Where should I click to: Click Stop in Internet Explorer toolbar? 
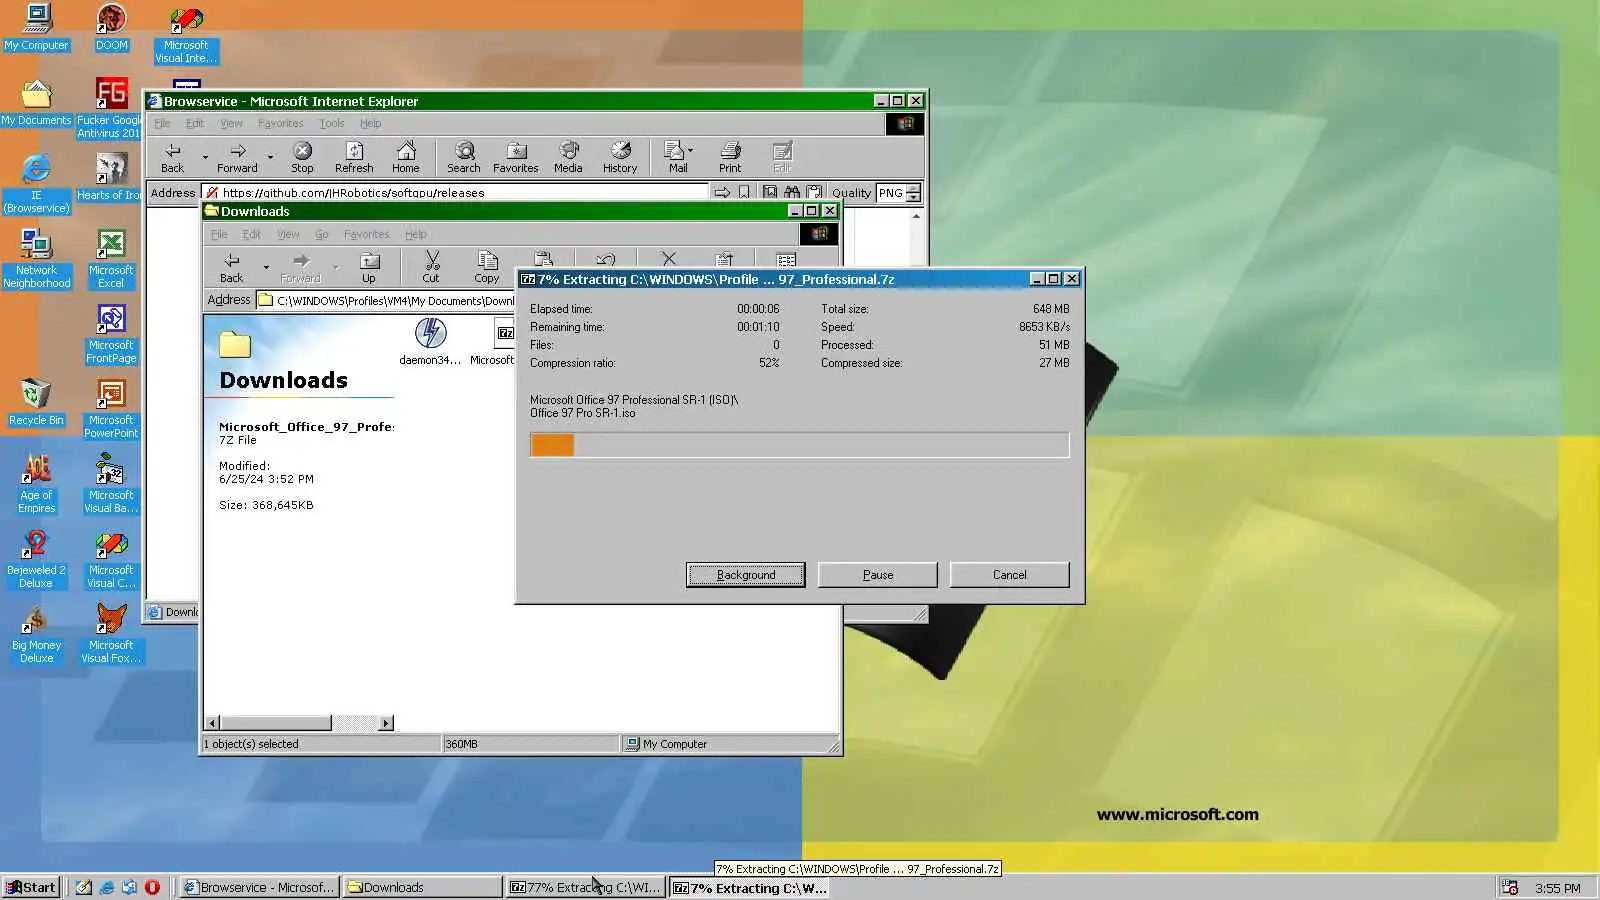pyautogui.click(x=302, y=157)
